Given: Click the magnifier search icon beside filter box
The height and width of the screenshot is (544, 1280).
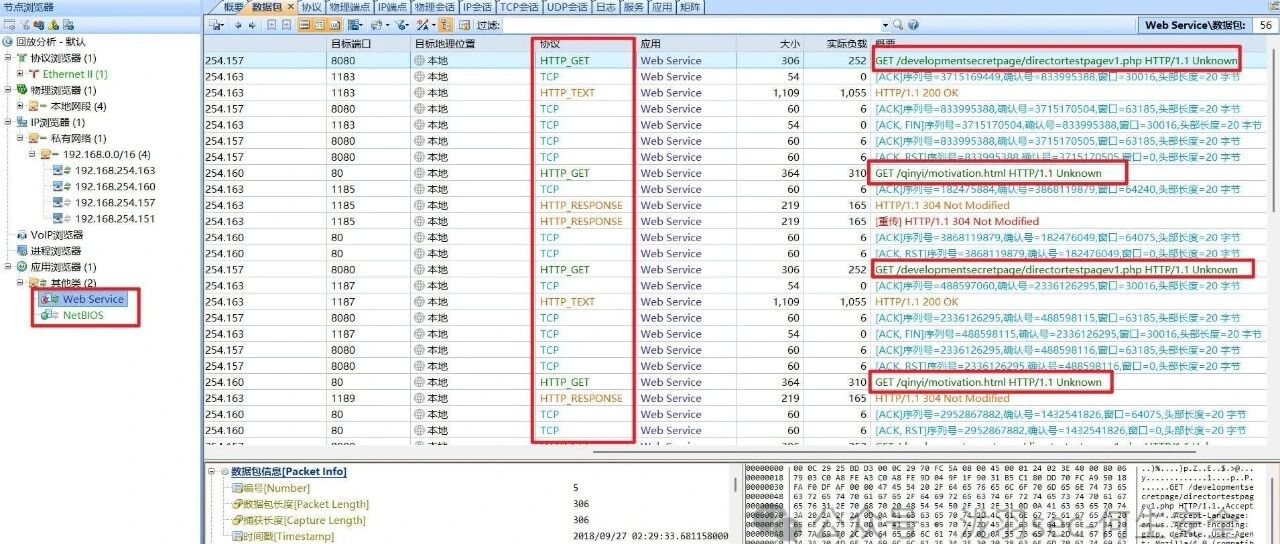Looking at the screenshot, I should [x=899, y=25].
